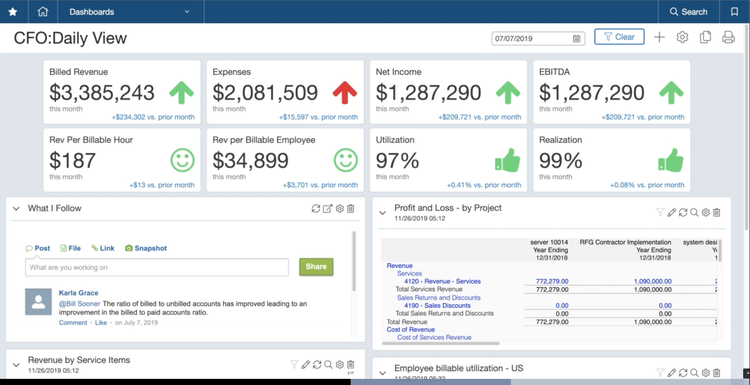Screen dimensions: 750x385
Task: Refresh Revenue by Service Items panel
Action: 317,364
